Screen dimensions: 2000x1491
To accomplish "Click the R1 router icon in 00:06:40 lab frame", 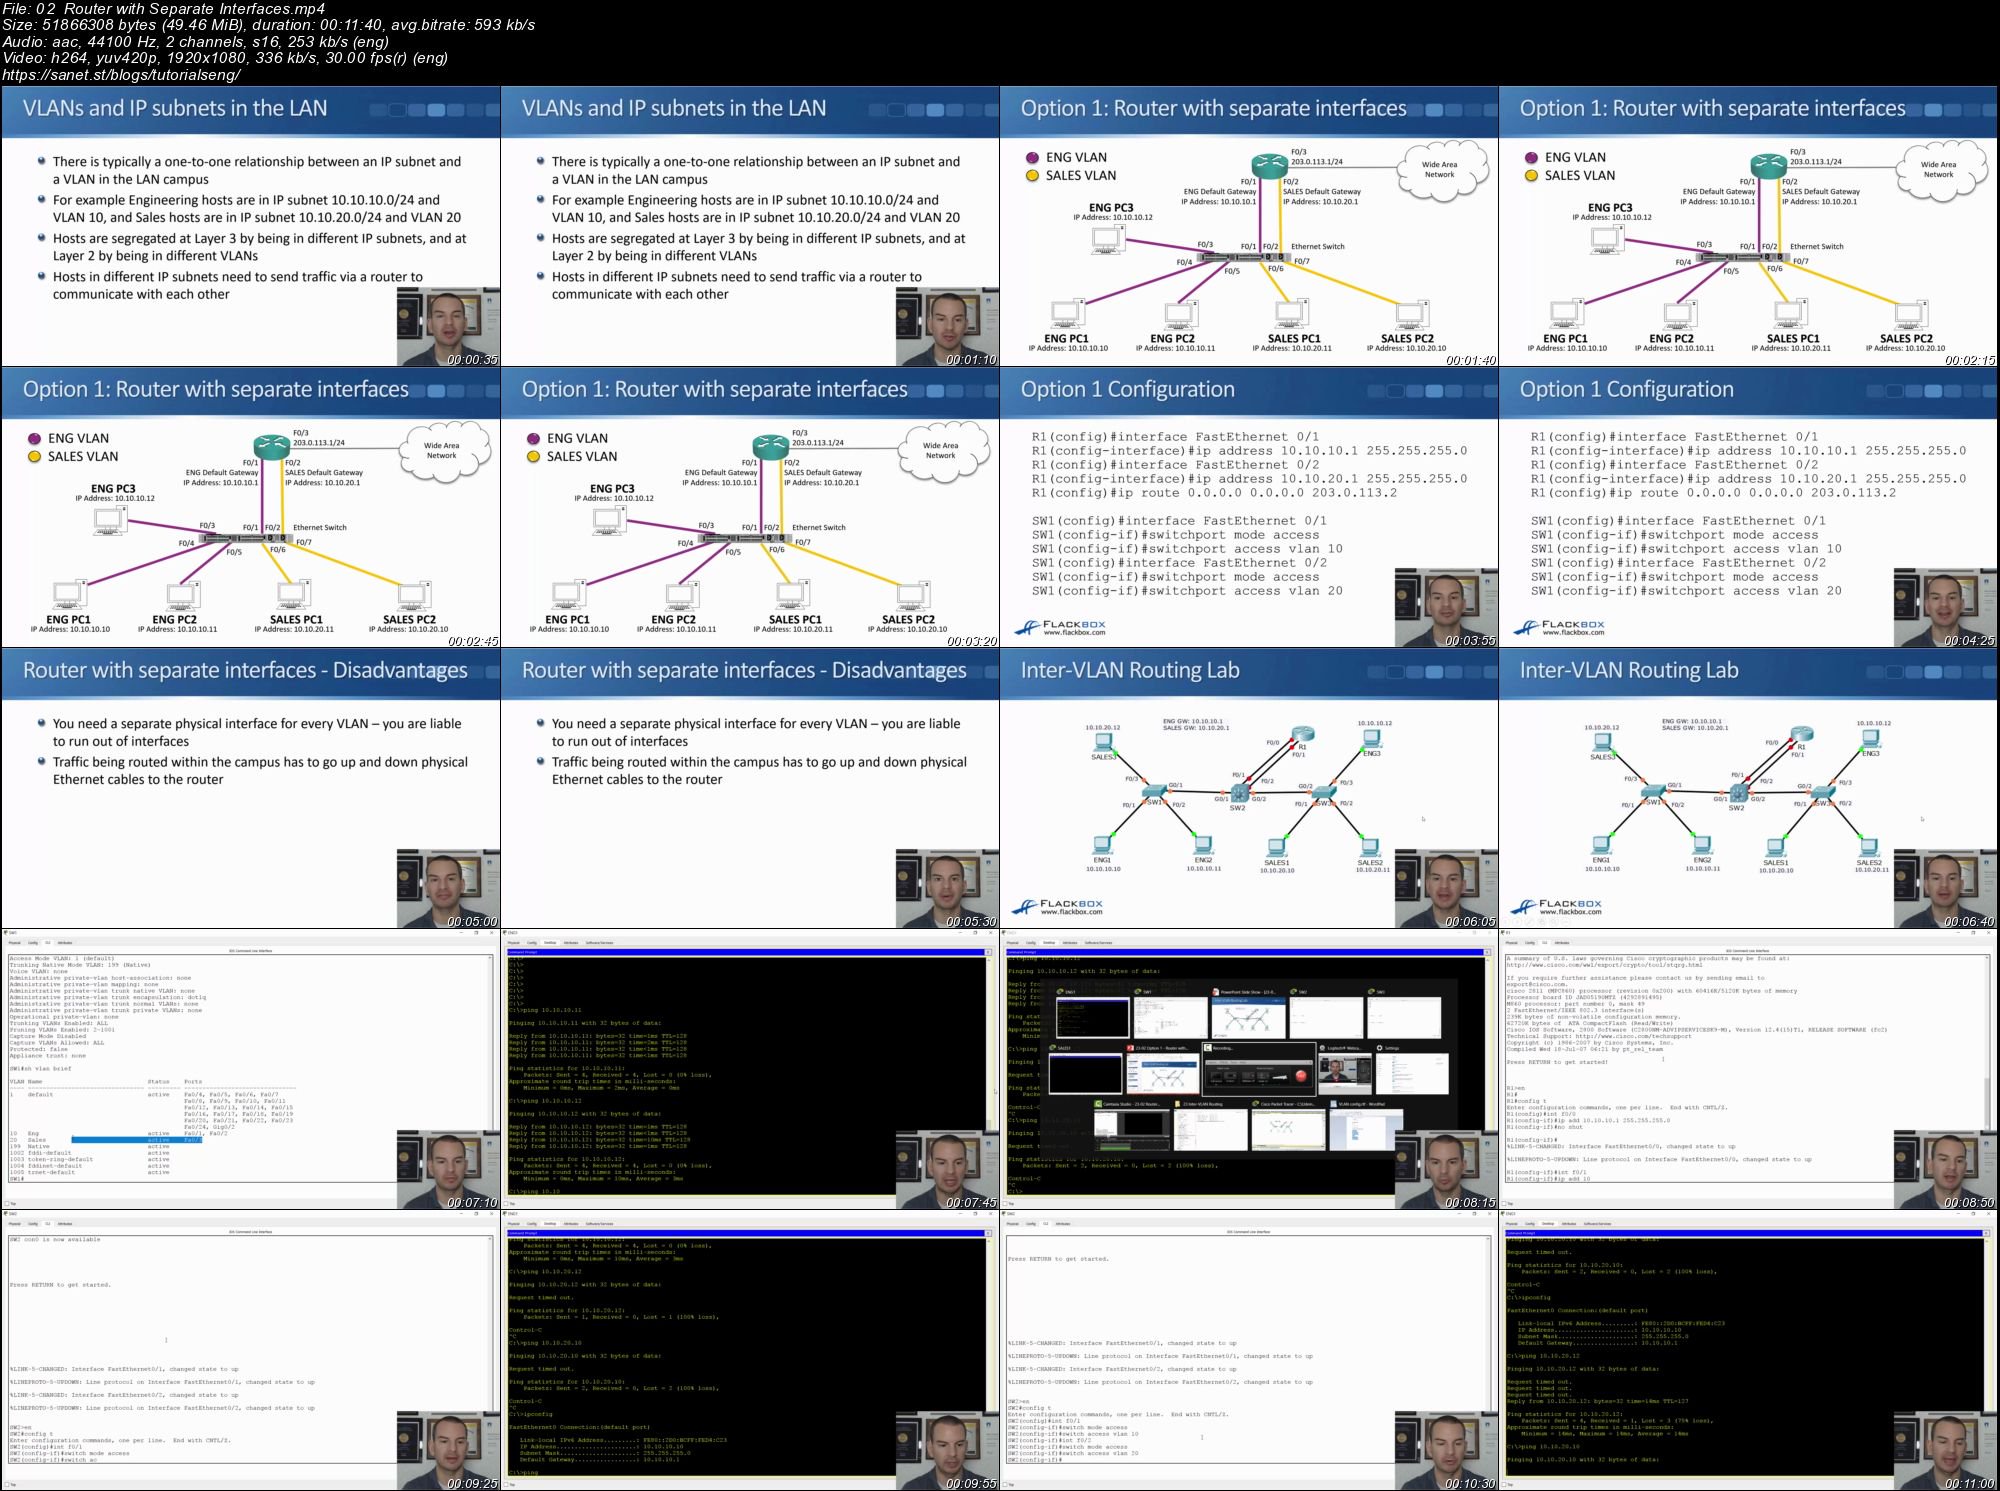I will [1801, 735].
